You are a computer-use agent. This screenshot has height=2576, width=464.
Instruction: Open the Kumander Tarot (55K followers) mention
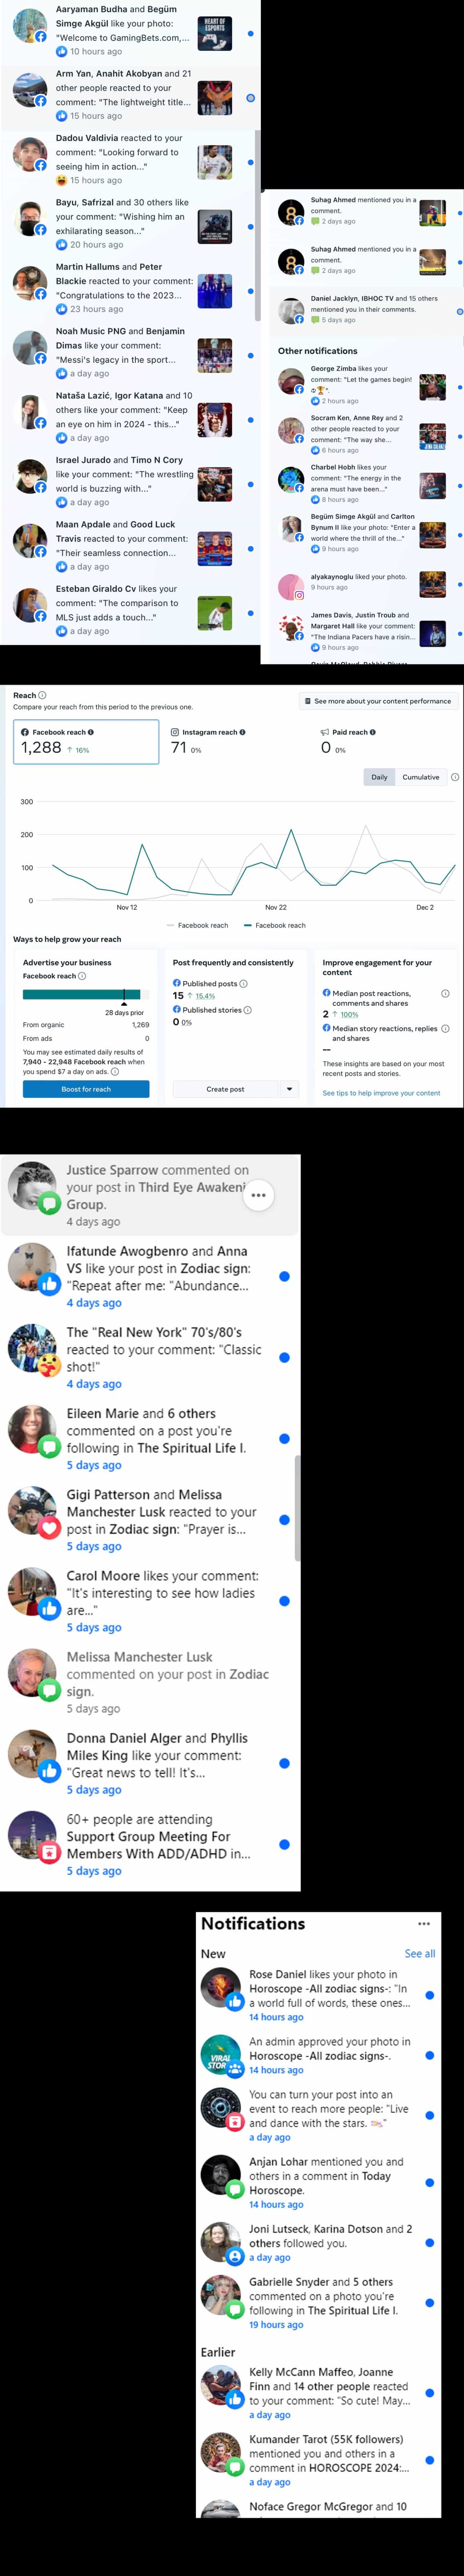(319, 2460)
